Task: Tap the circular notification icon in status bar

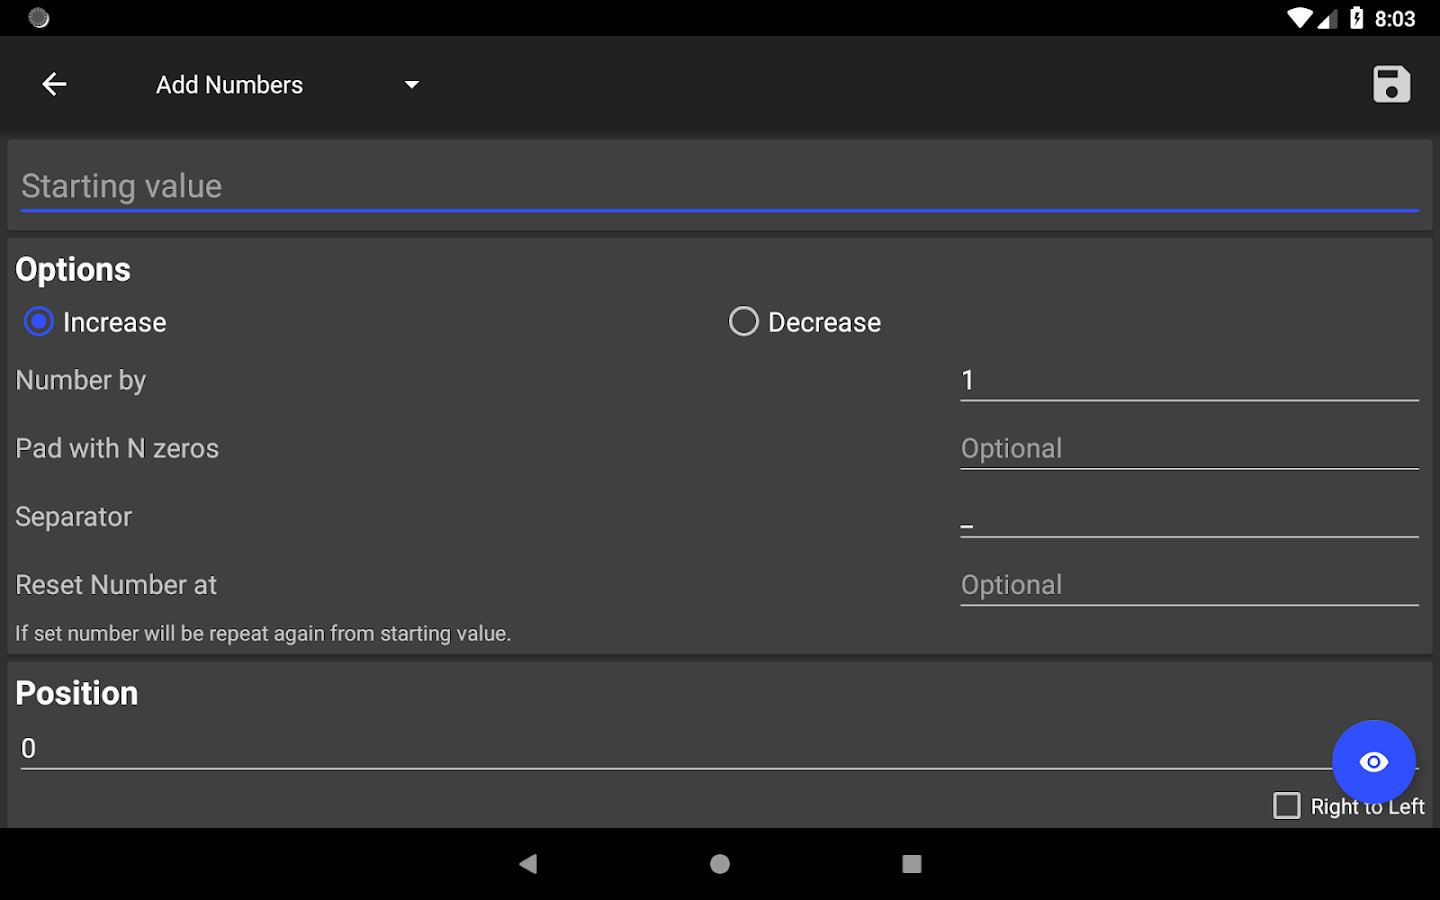Action: tap(39, 18)
